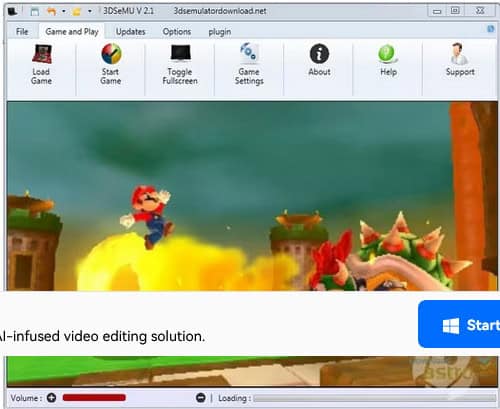Click the volume plus icon

pyautogui.click(x=51, y=397)
